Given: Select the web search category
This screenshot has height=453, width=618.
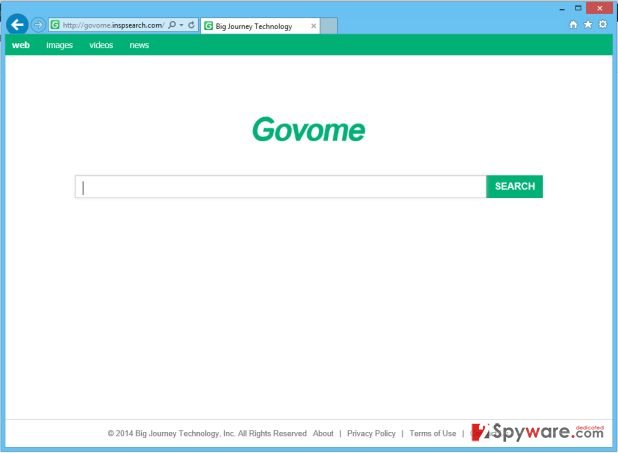Looking at the screenshot, I should pos(21,45).
